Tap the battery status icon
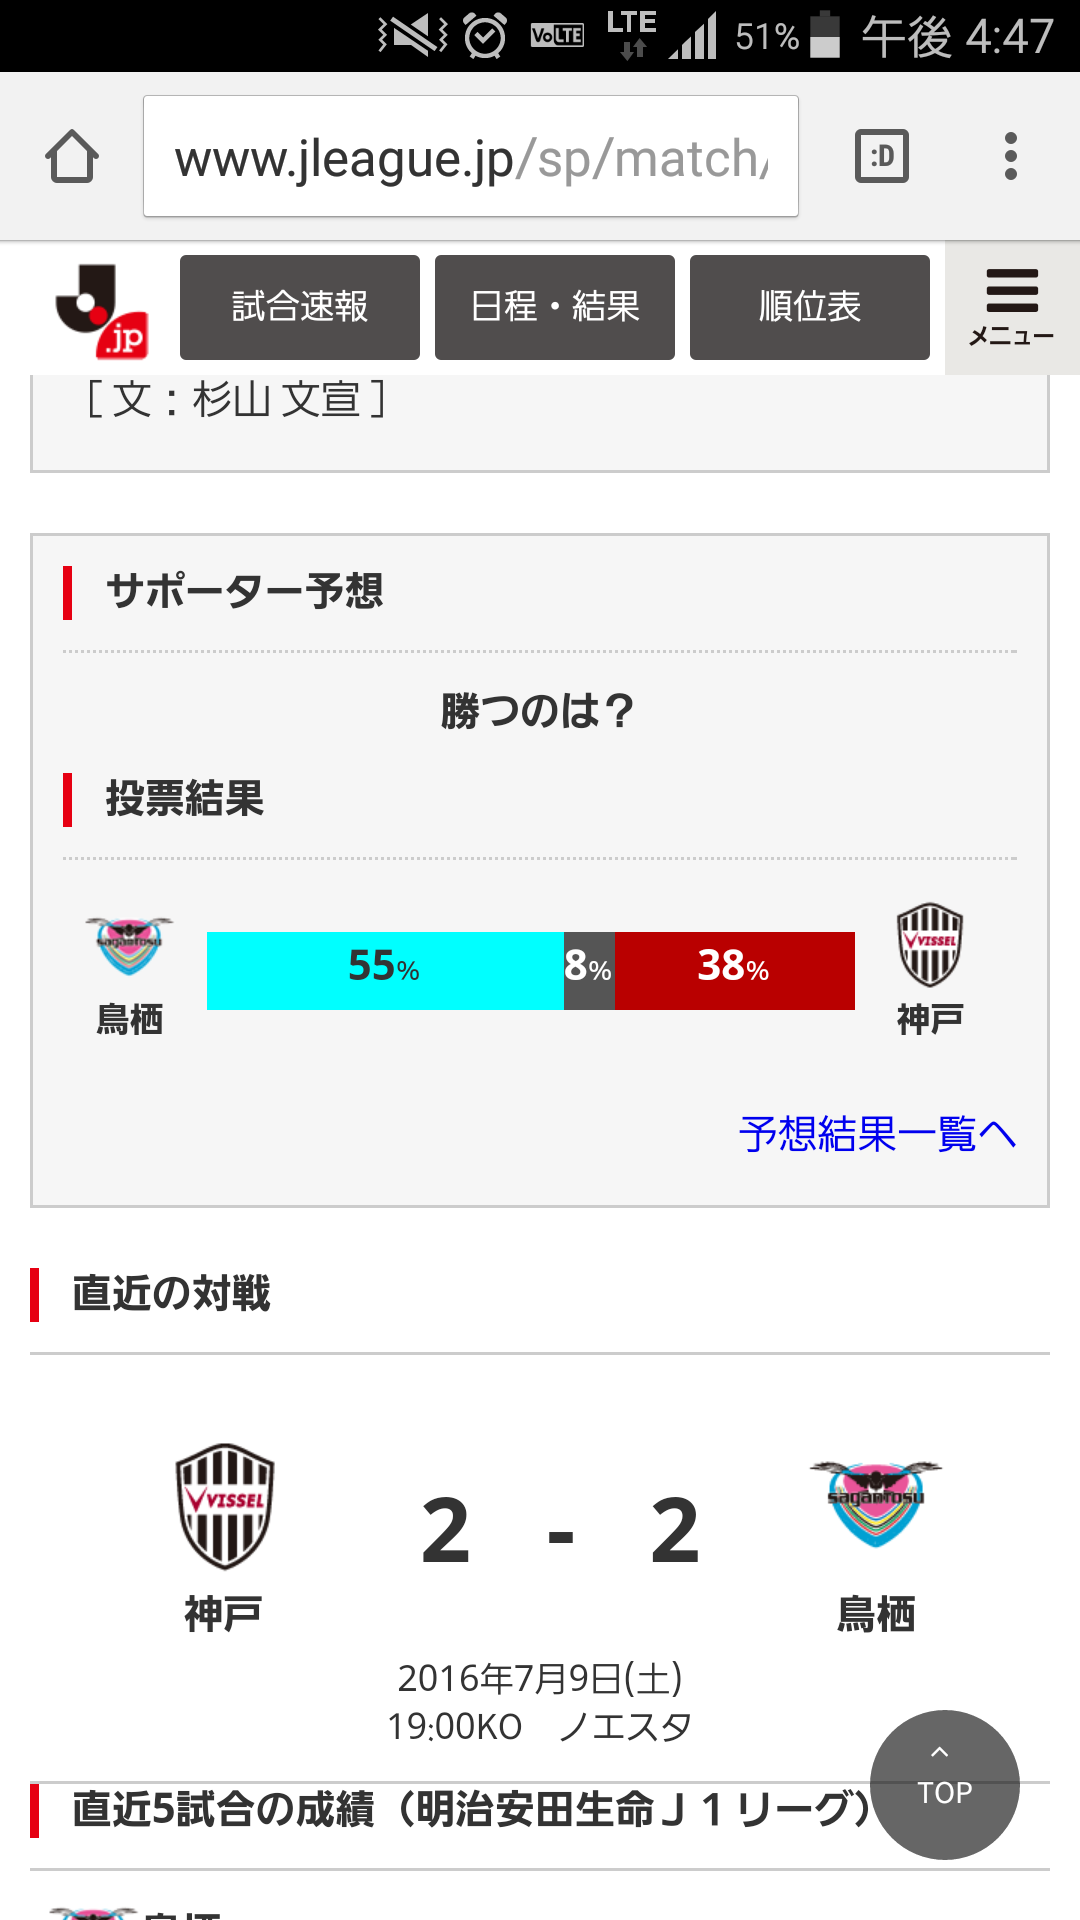The height and width of the screenshot is (1920, 1080). [x=825, y=36]
